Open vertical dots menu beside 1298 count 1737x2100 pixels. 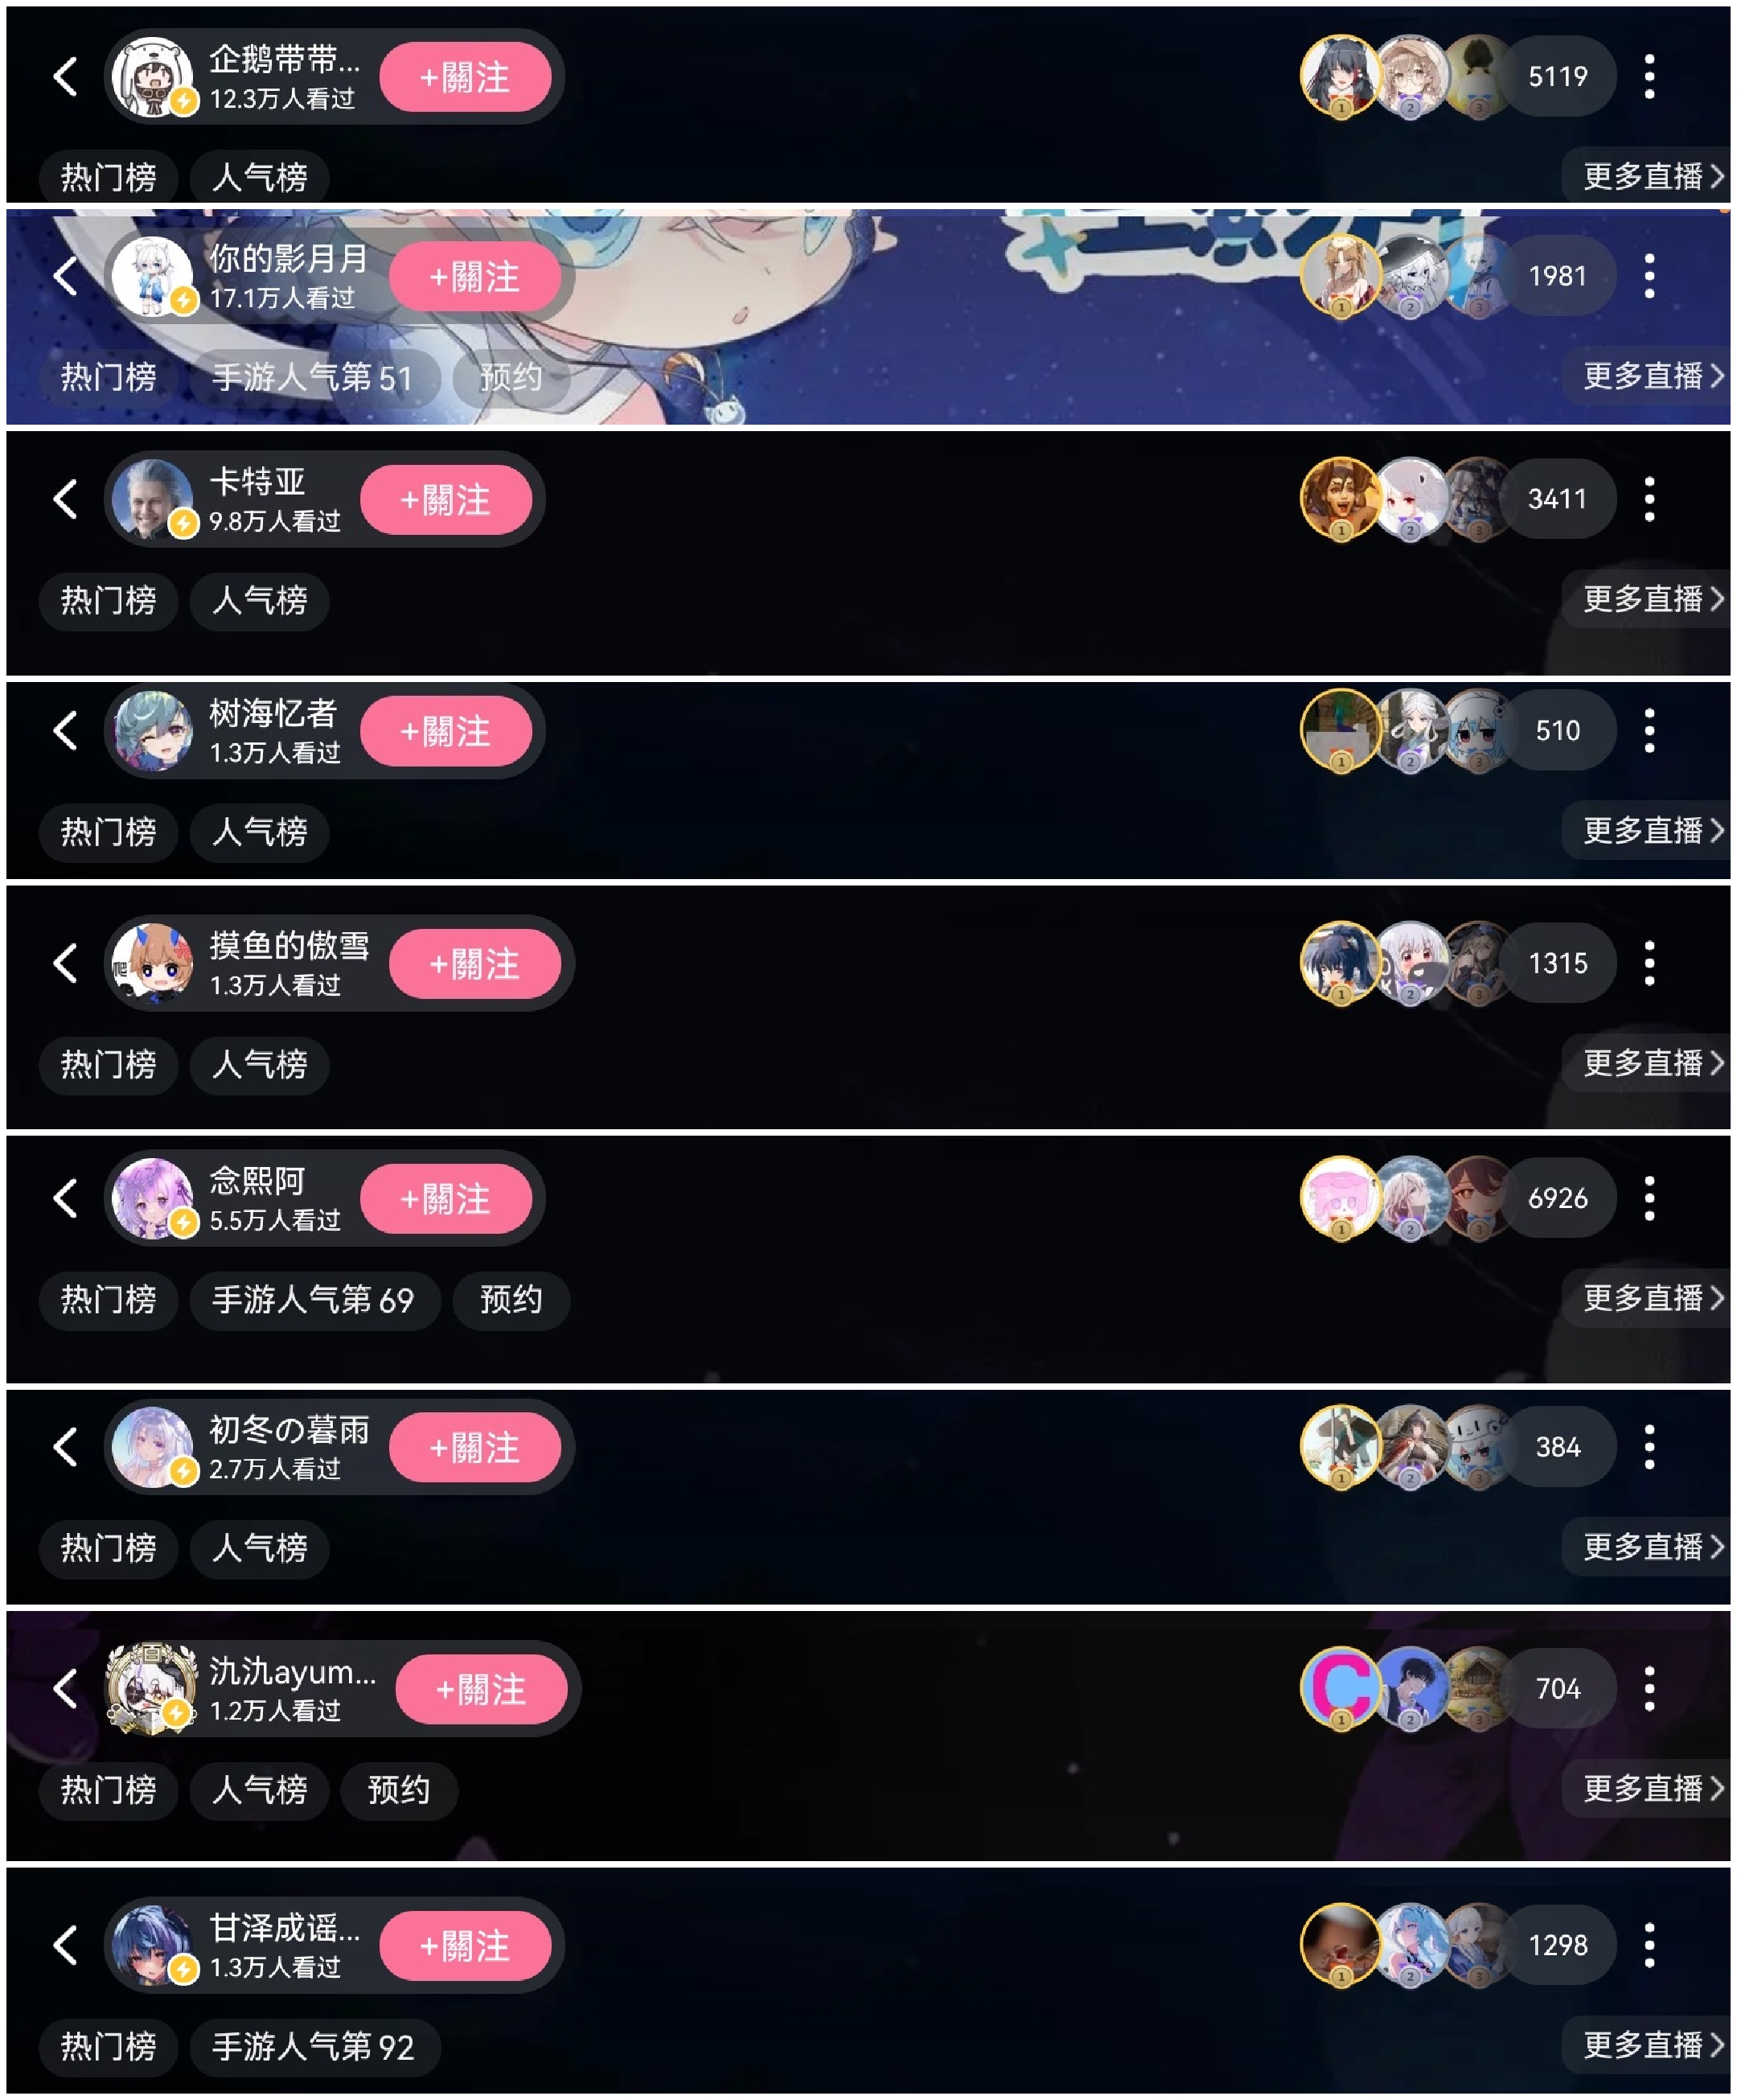[1649, 1944]
